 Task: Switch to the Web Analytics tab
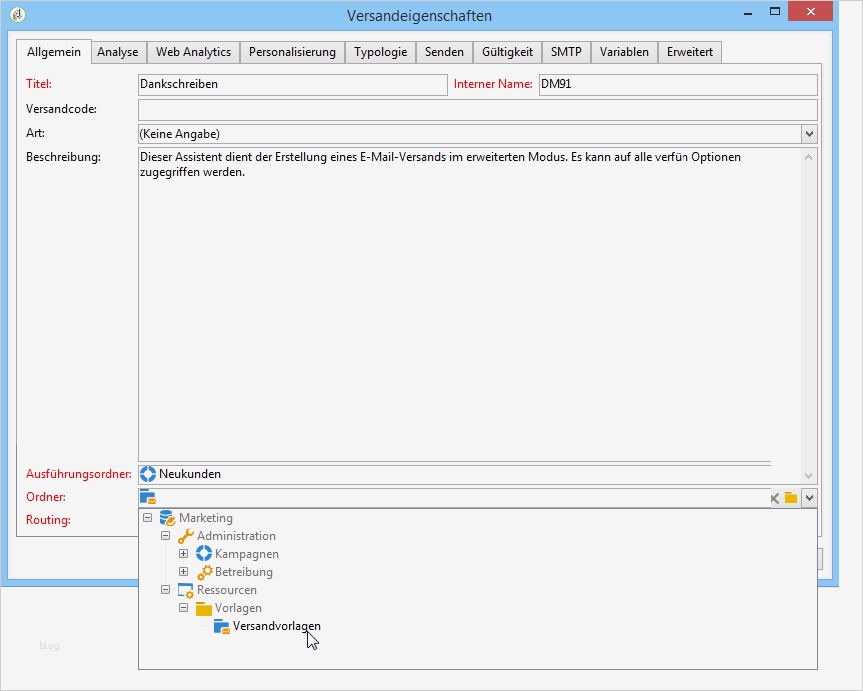pyautogui.click(x=193, y=52)
